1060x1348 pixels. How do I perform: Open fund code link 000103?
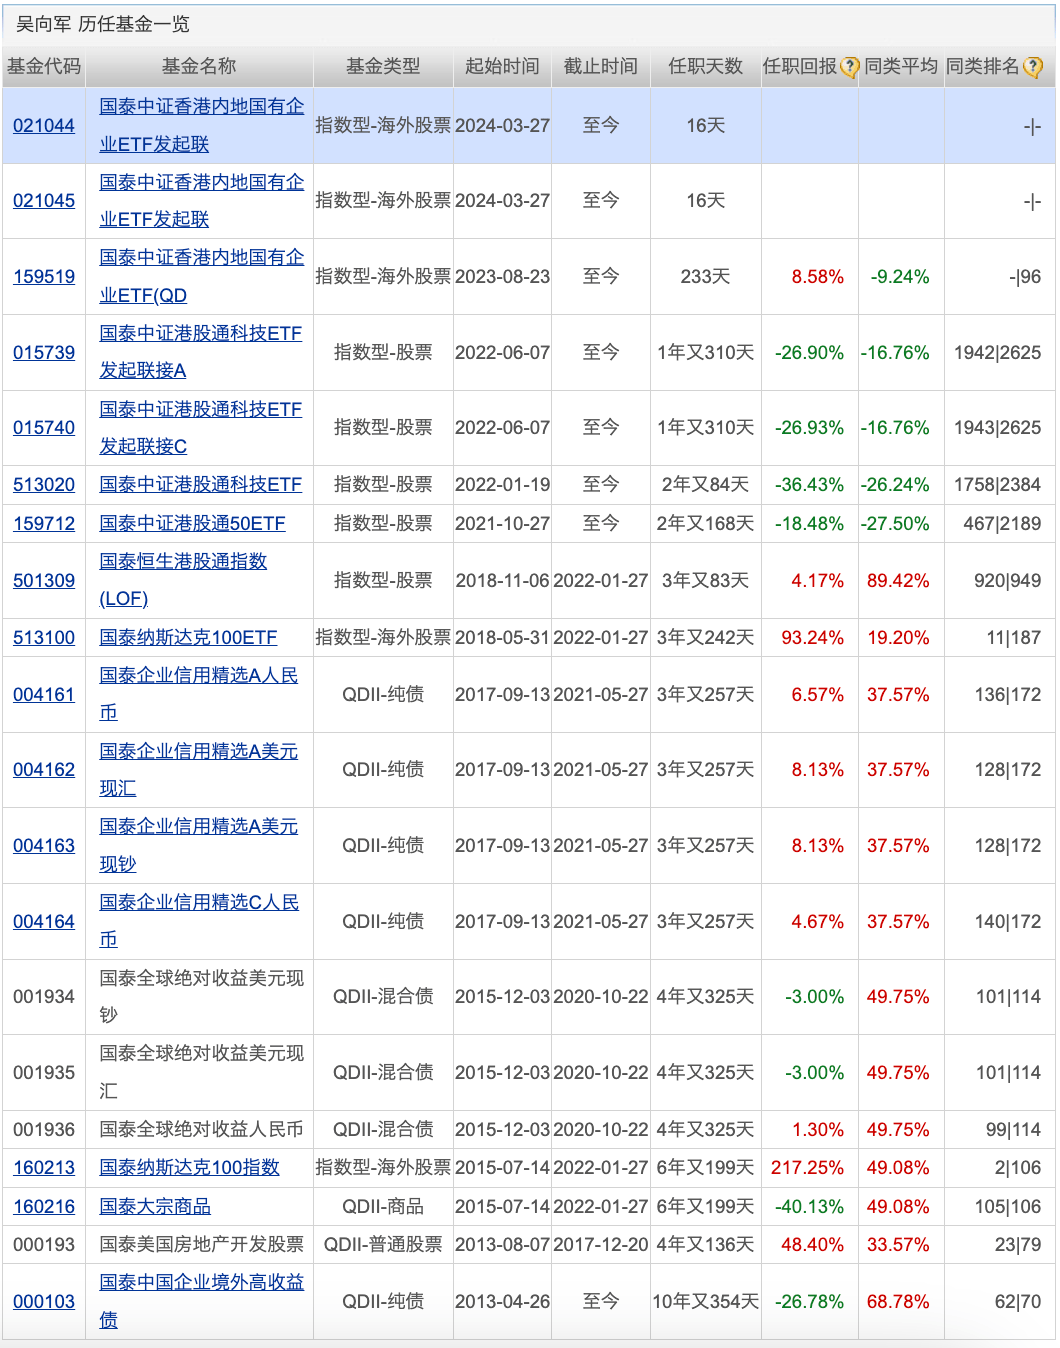[x=44, y=1302]
